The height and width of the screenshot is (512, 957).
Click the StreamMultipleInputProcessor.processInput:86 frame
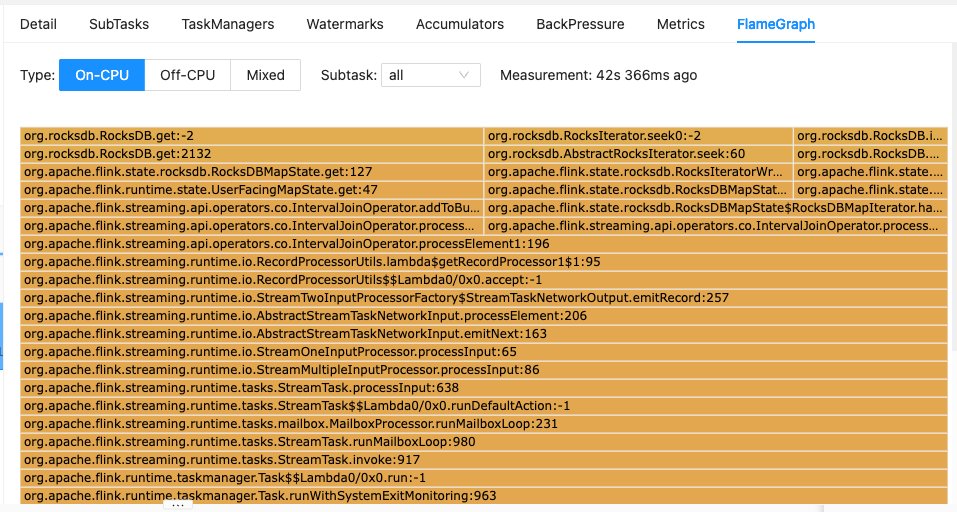[x=484, y=370]
